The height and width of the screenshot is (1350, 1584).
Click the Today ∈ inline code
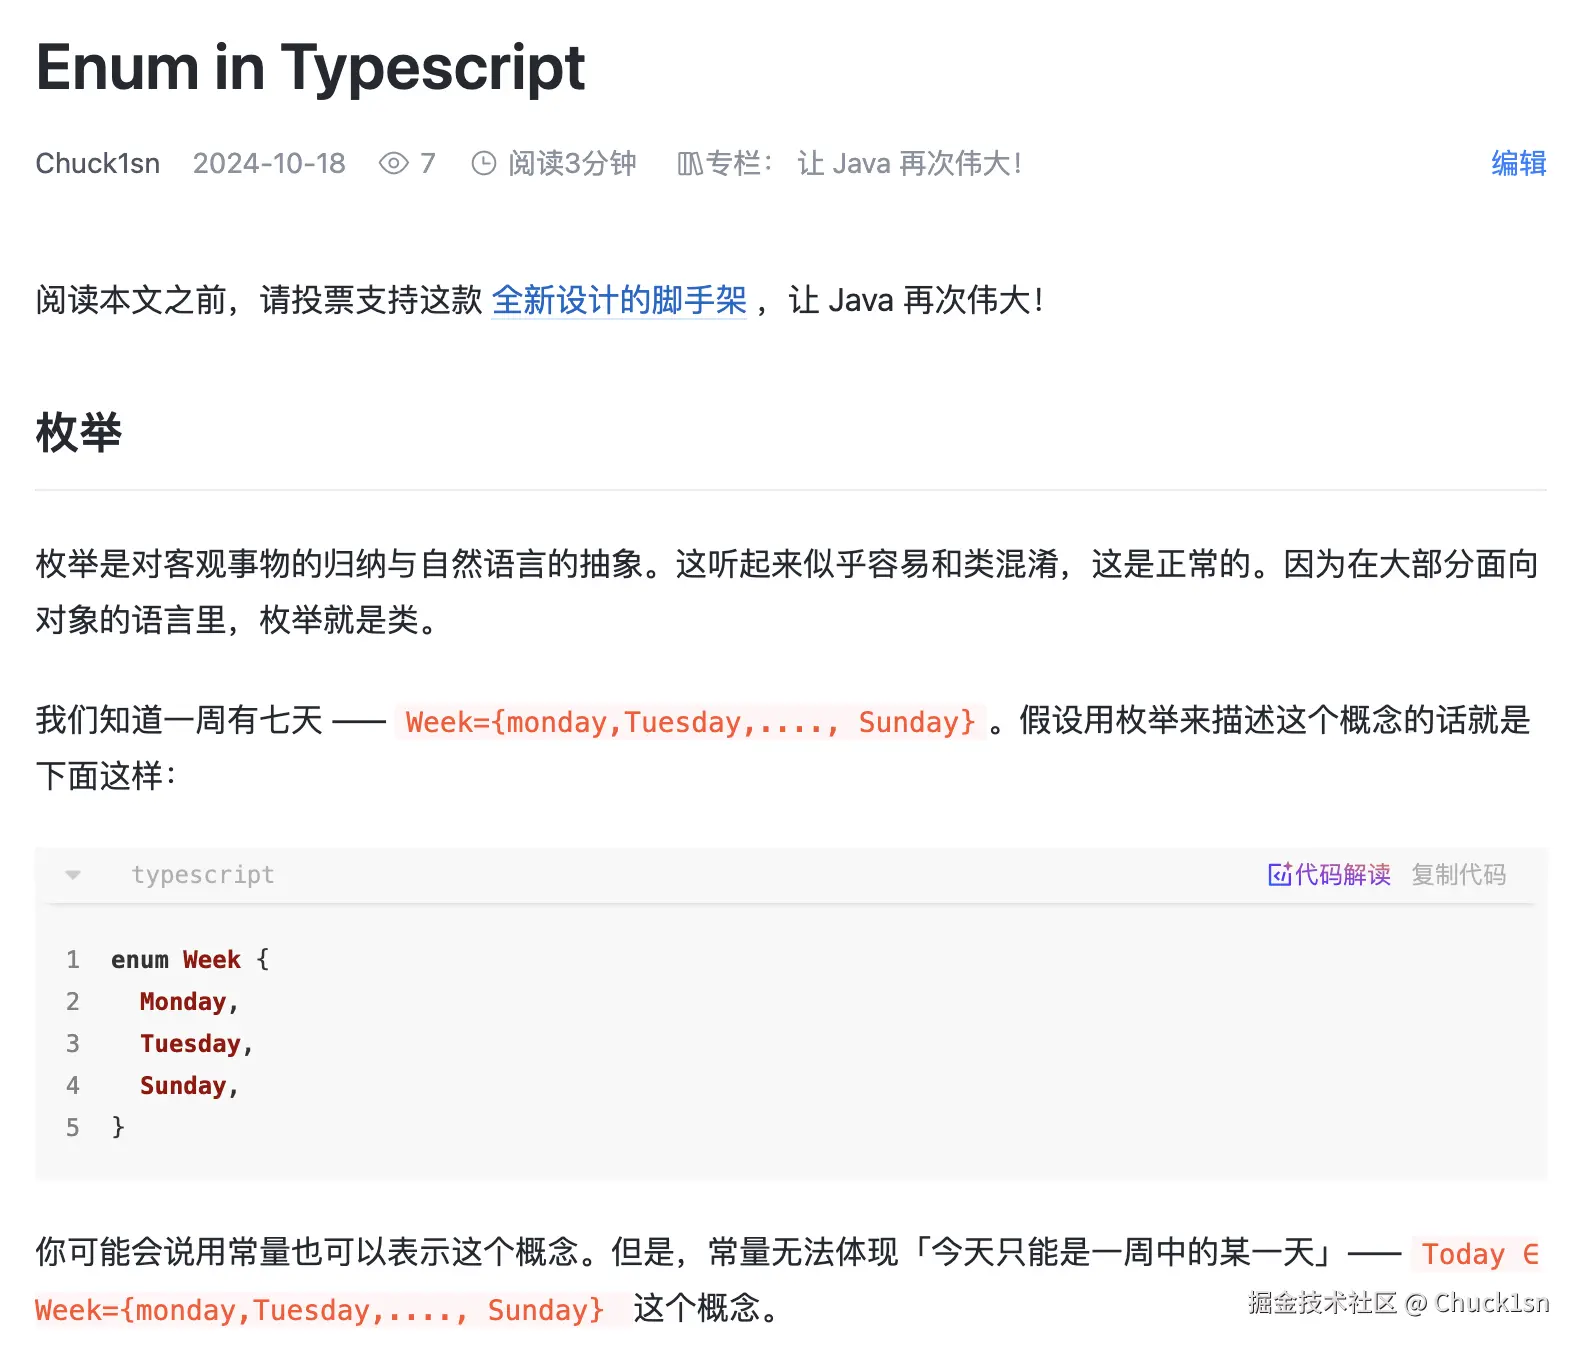[1478, 1254]
